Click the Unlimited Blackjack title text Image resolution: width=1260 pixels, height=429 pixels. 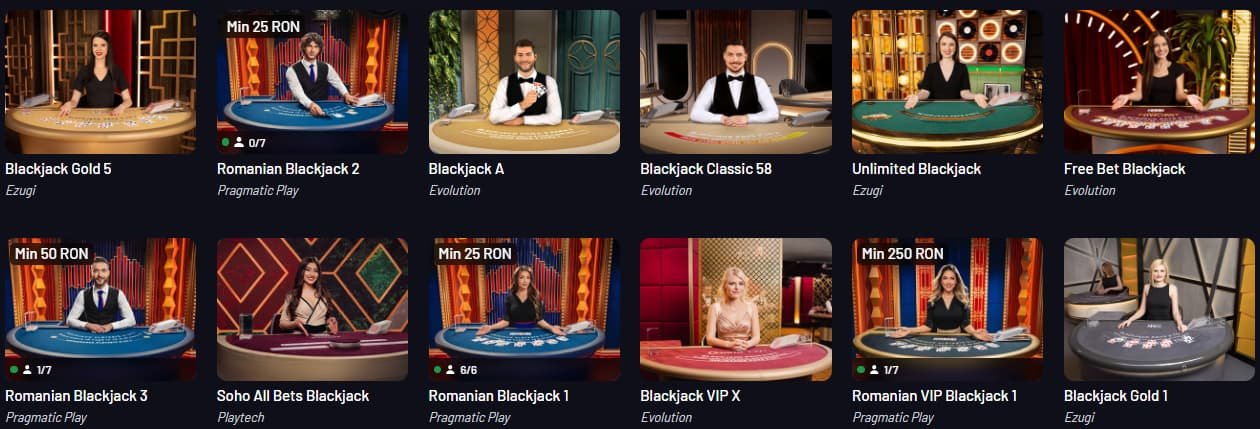point(917,169)
